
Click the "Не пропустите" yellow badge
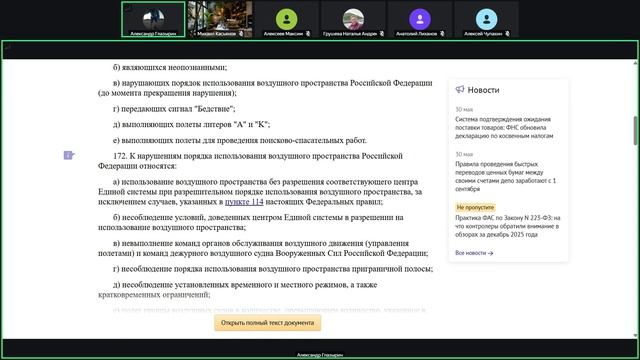tap(475, 207)
